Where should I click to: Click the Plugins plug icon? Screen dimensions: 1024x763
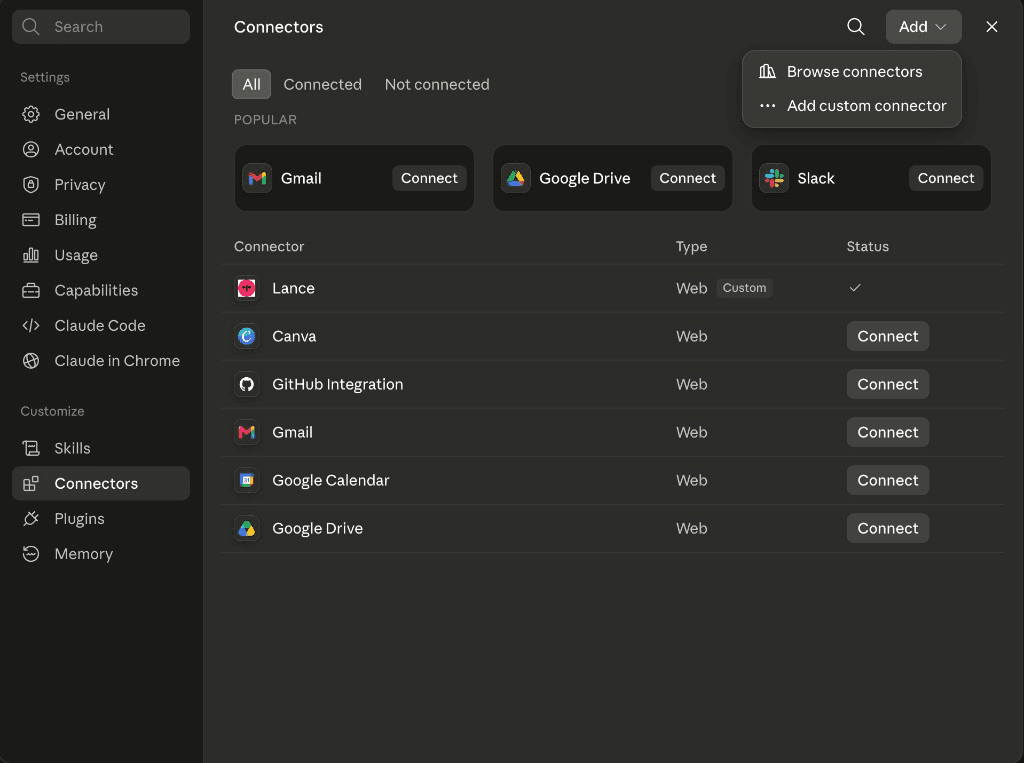point(31,519)
